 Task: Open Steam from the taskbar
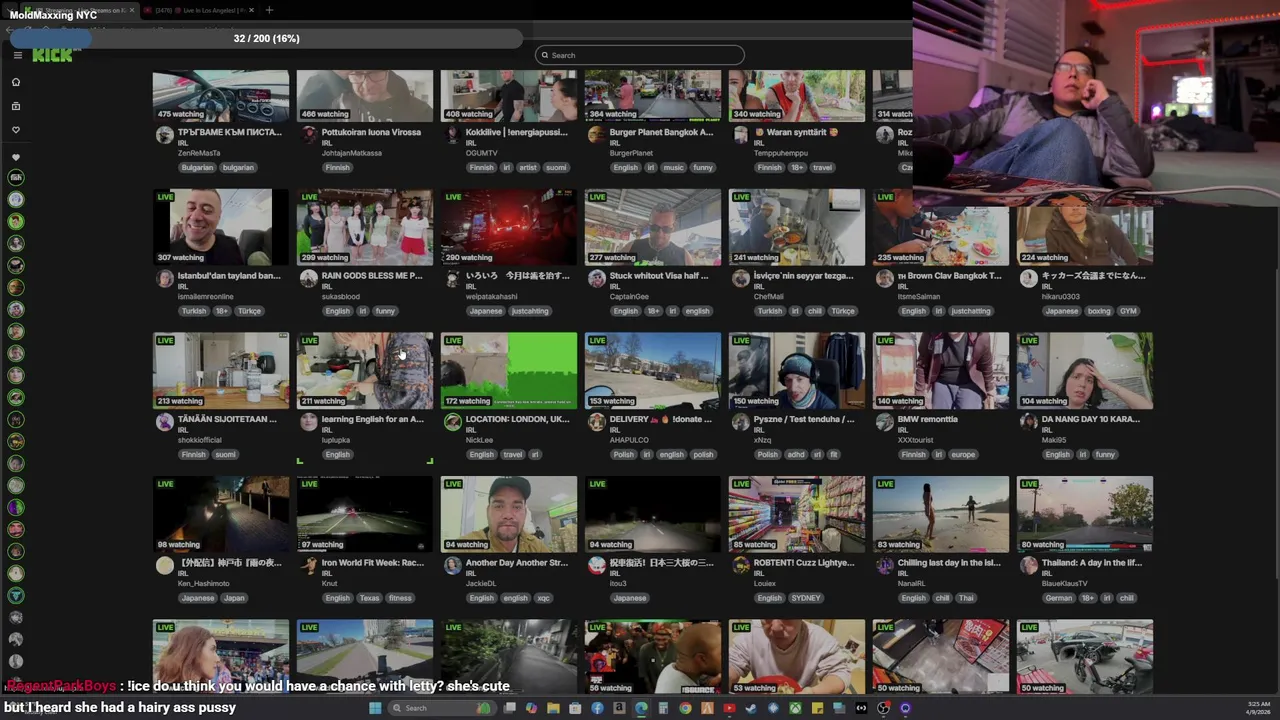tap(751, 708)
